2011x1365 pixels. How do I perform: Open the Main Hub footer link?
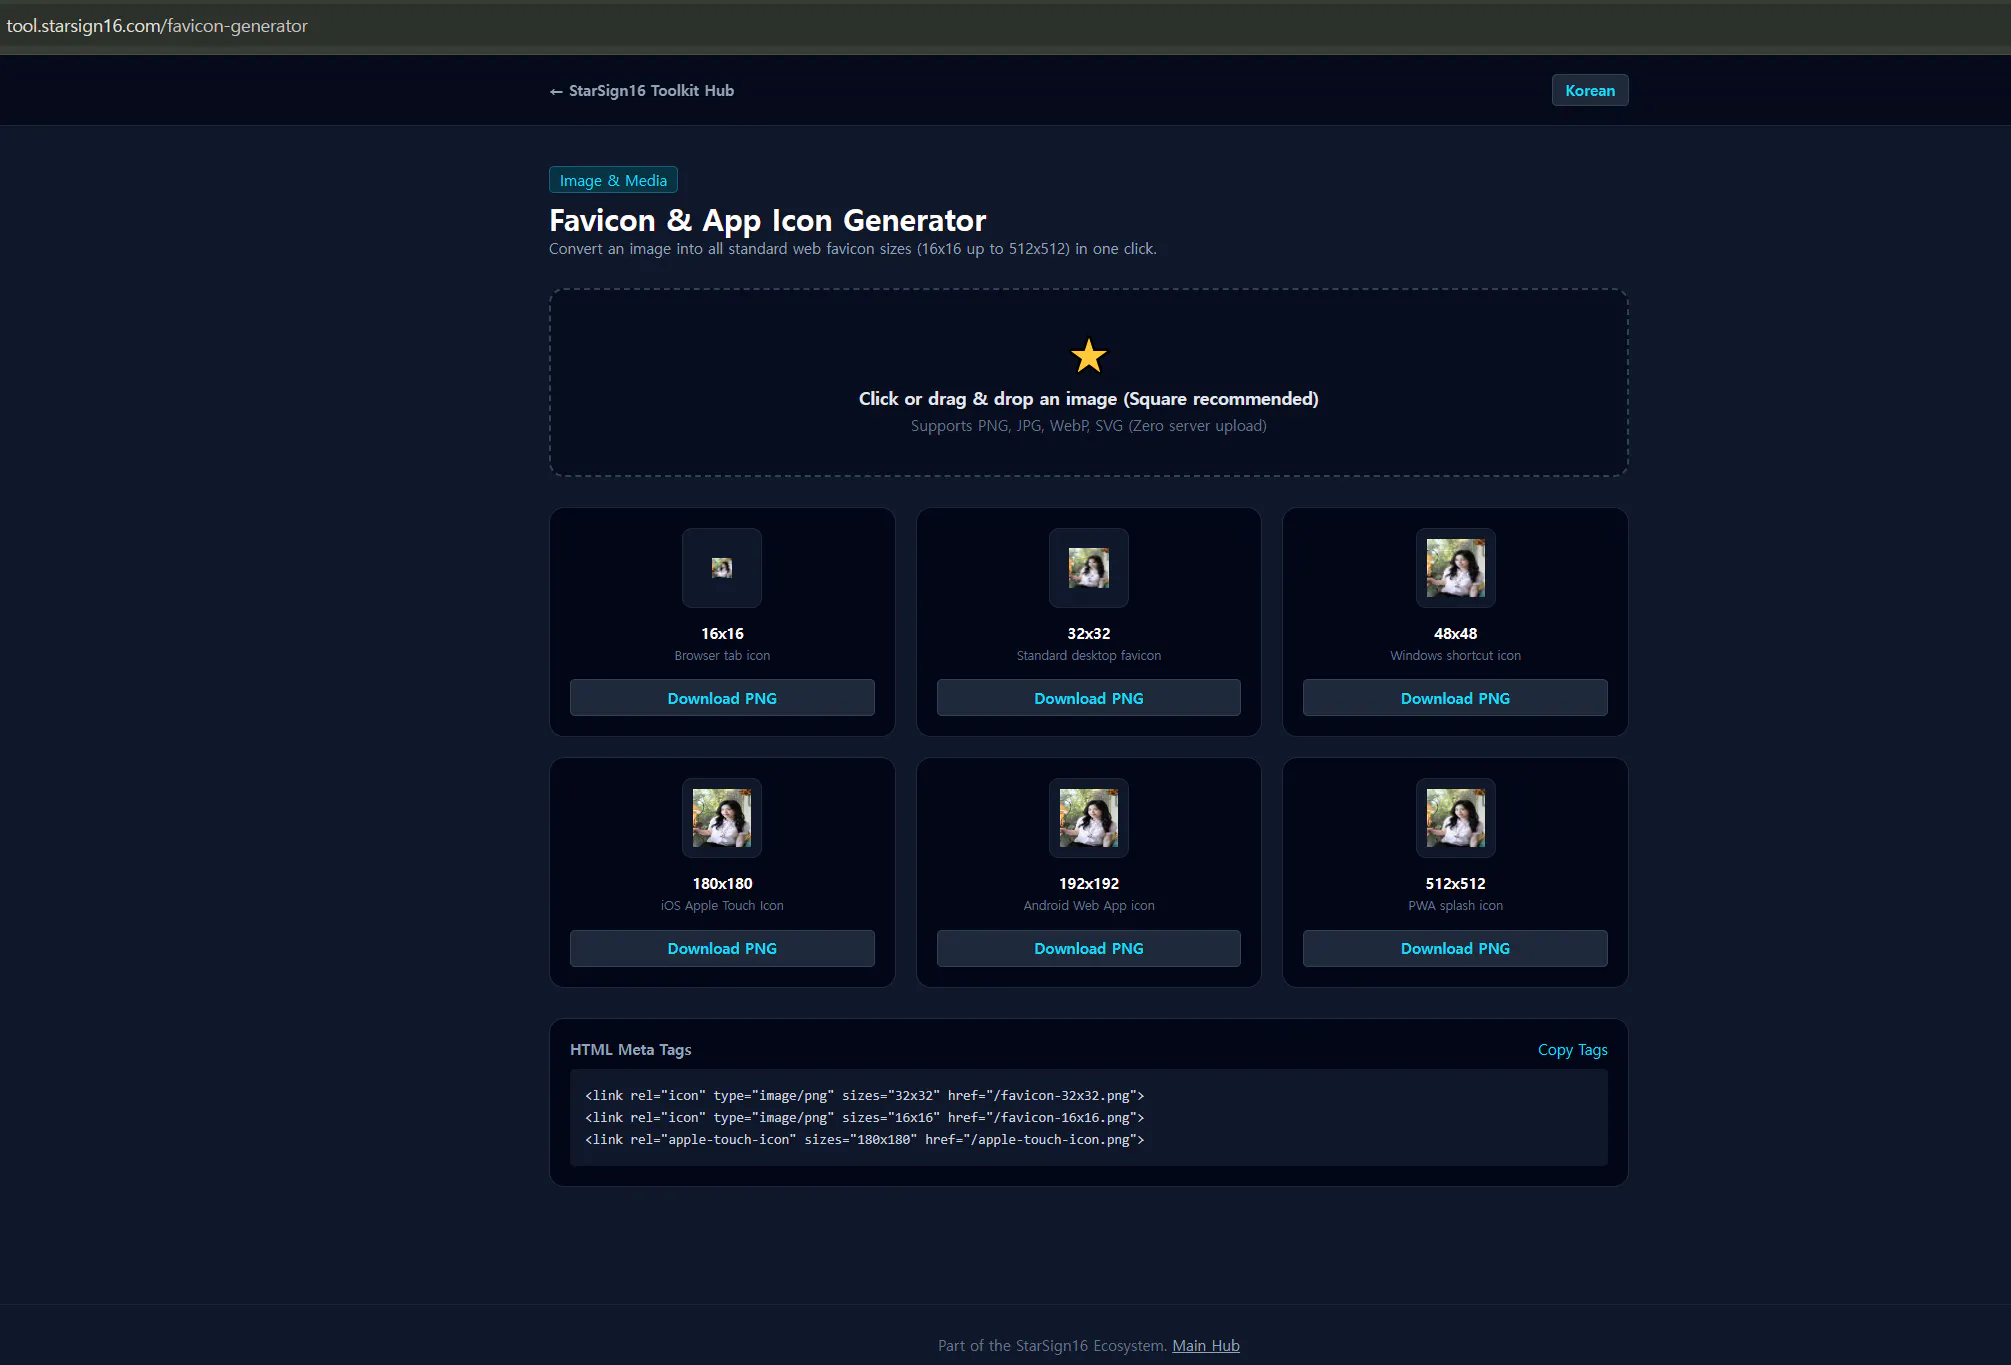click(x=1205, y=1345)
